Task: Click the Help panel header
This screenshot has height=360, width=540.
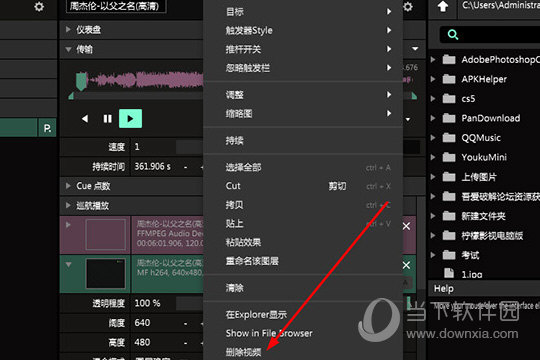Action: click(484, 288)
